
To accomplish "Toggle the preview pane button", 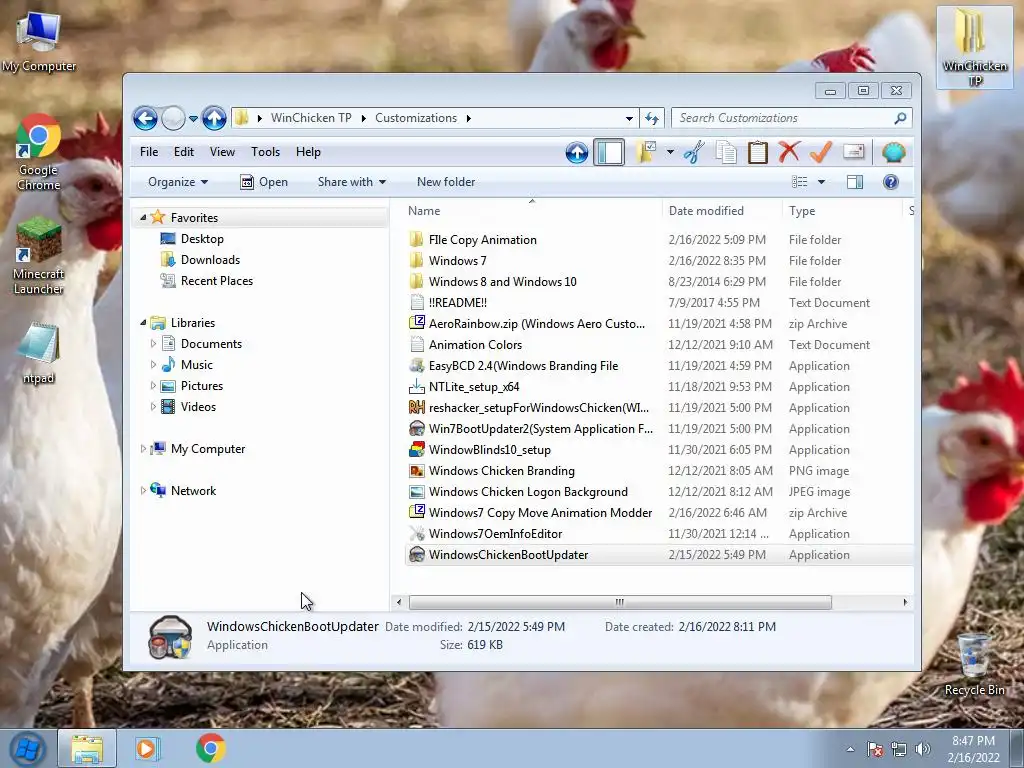I will [x=855, y=182].
